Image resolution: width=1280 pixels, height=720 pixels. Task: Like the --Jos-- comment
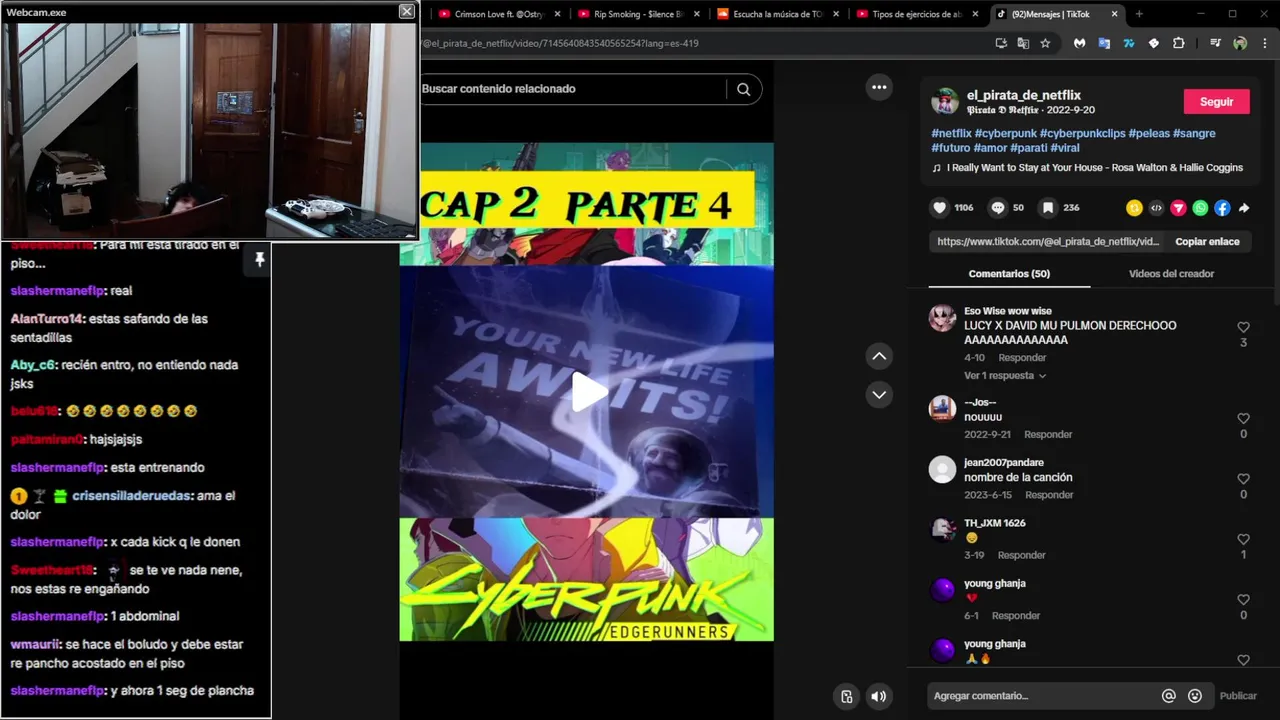1243,418
